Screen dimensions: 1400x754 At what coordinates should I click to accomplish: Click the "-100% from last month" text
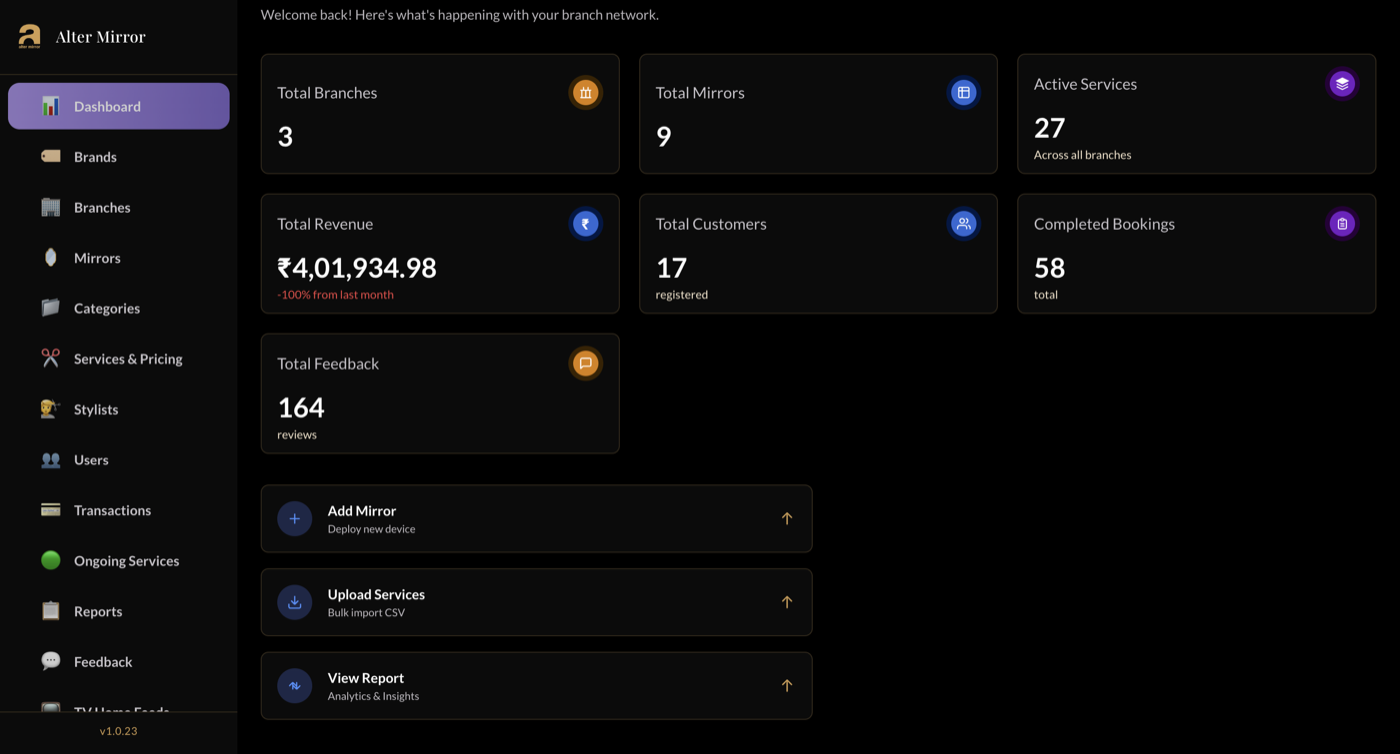tap(335, 295)
